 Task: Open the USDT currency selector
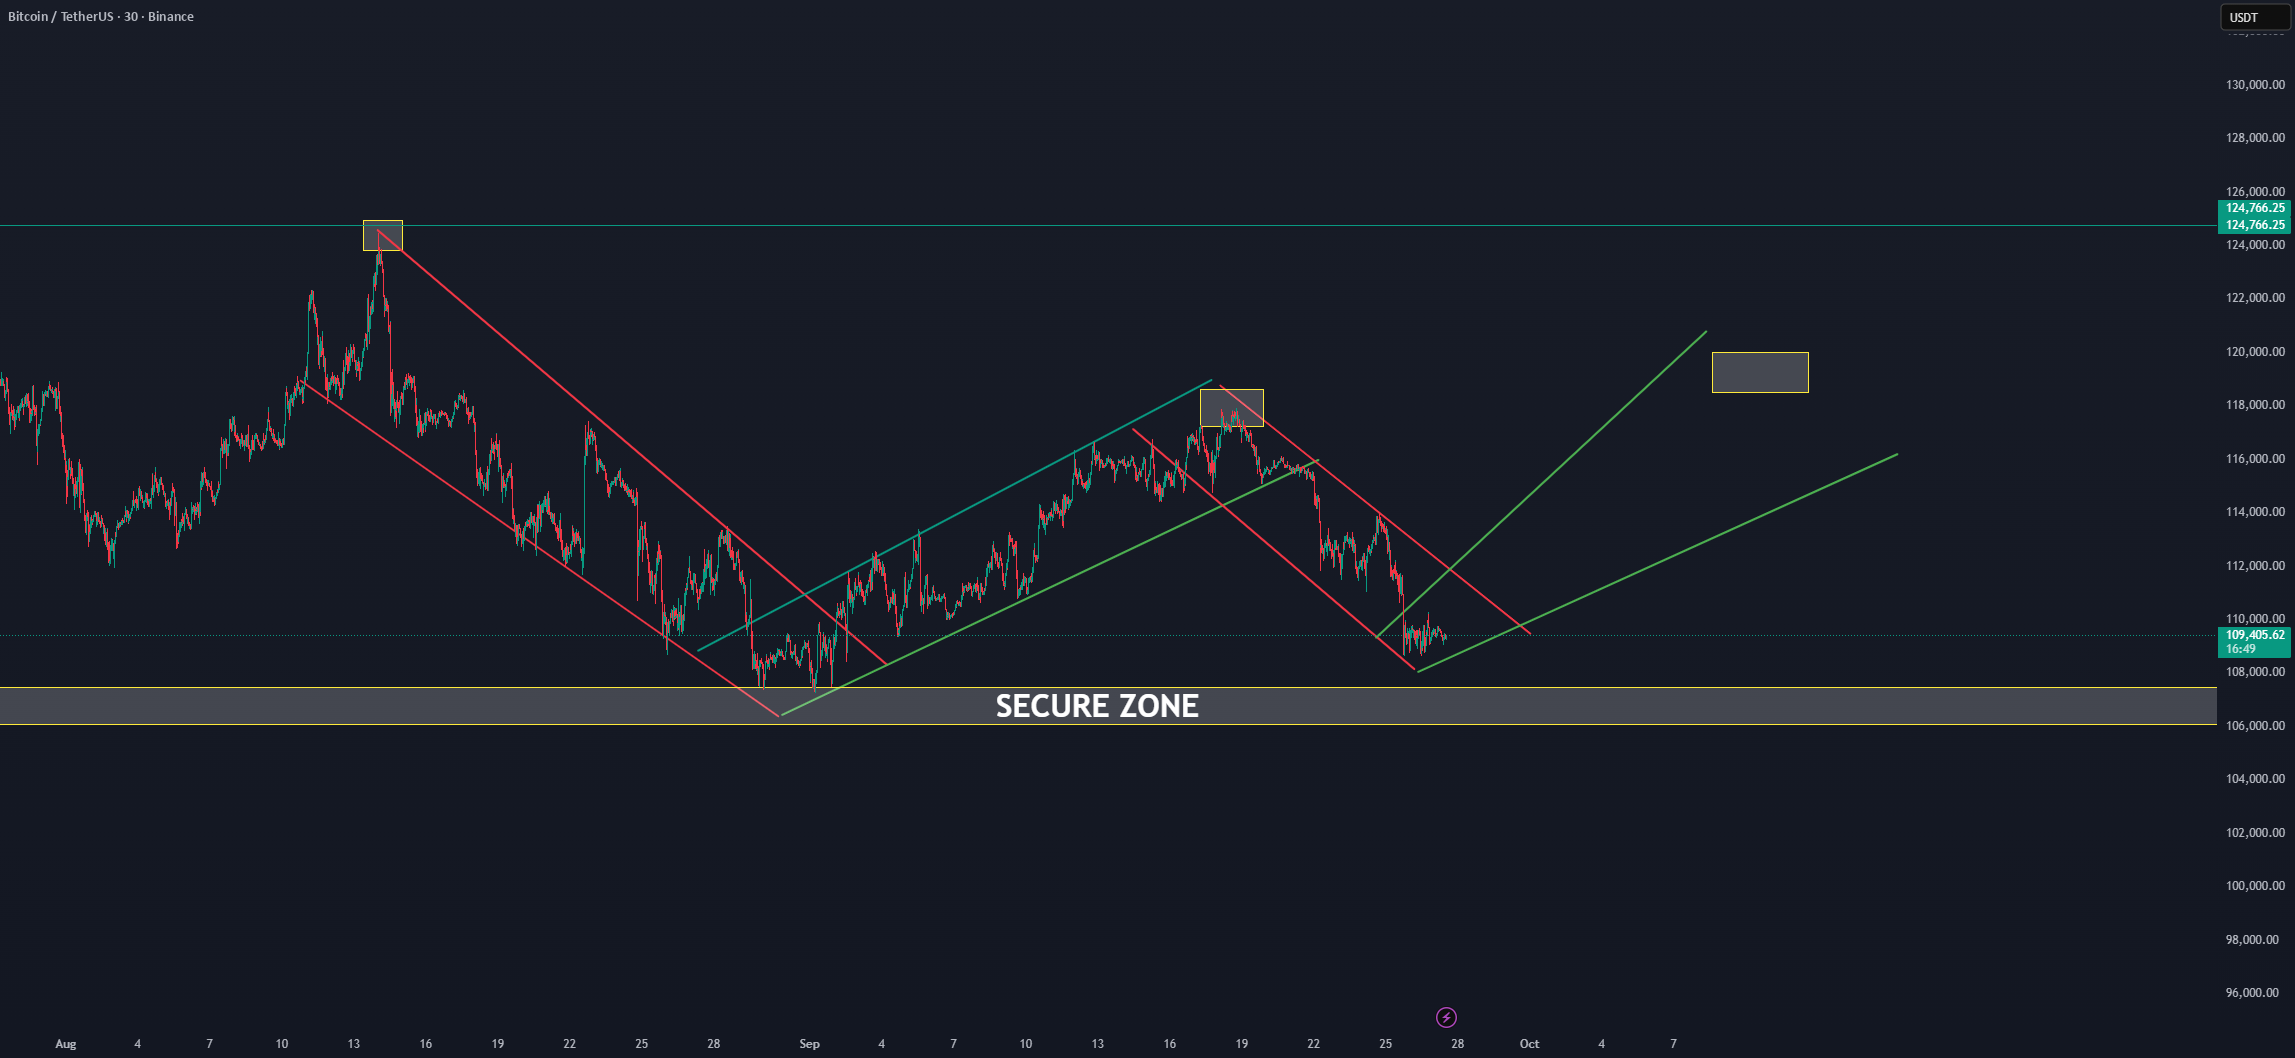click(x=2256, y=17)
